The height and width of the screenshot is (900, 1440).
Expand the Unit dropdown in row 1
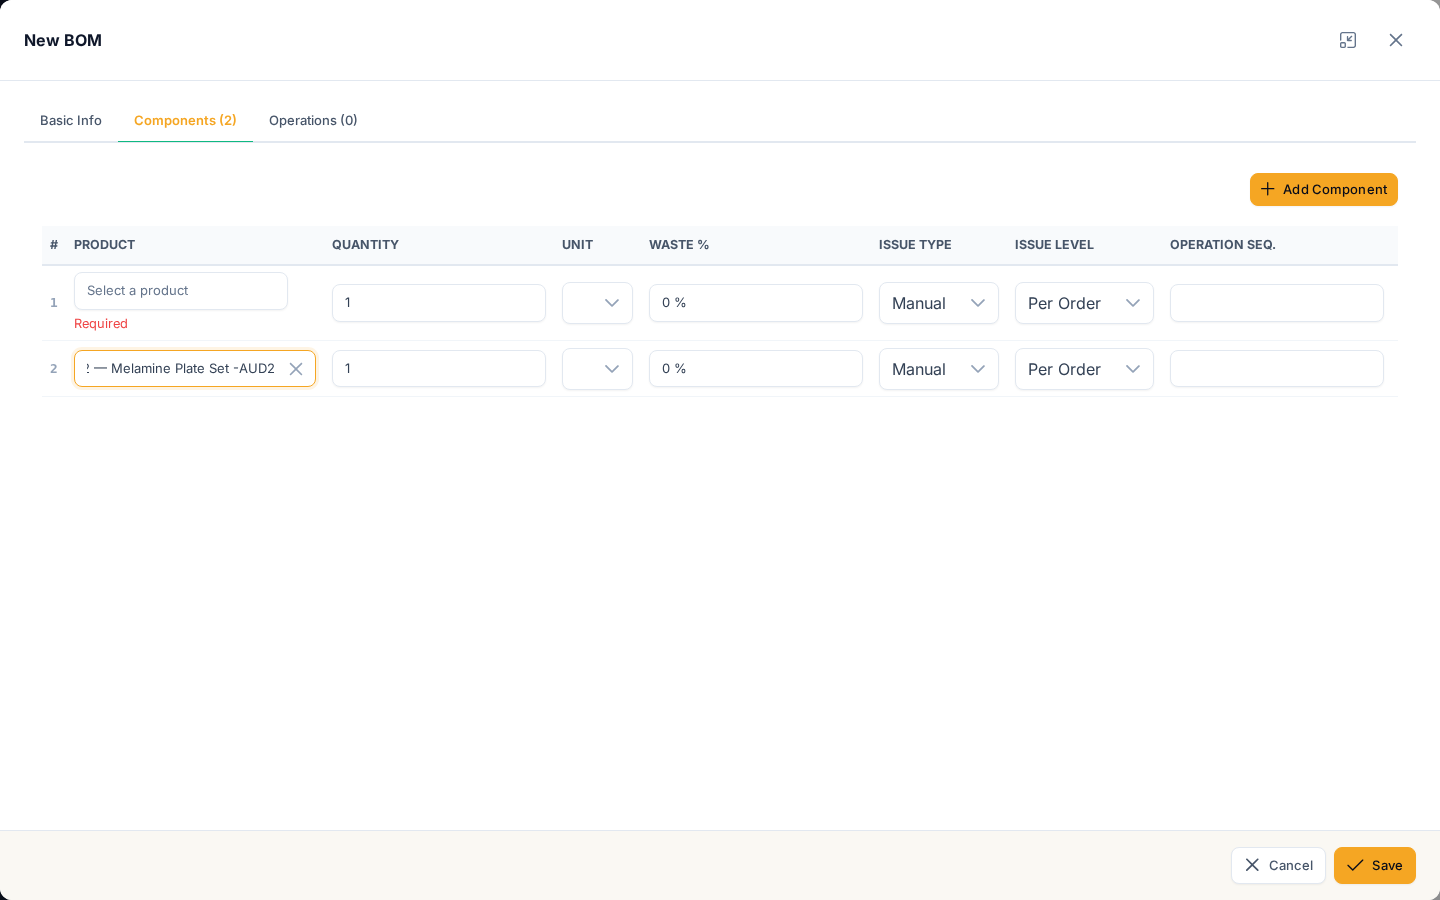(597, 303)
